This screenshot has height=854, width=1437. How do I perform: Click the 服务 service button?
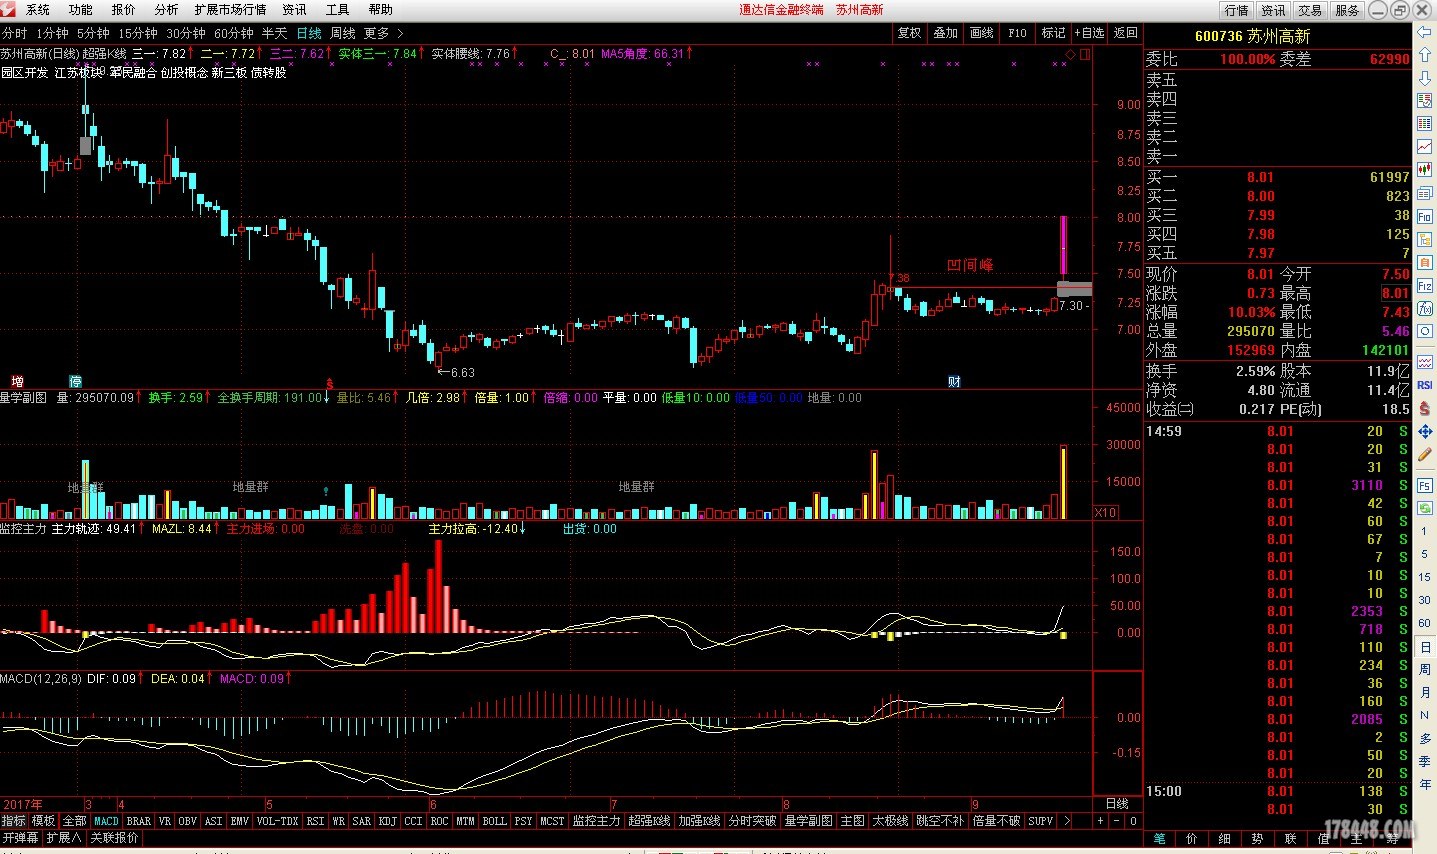[x=1347, y=10]
